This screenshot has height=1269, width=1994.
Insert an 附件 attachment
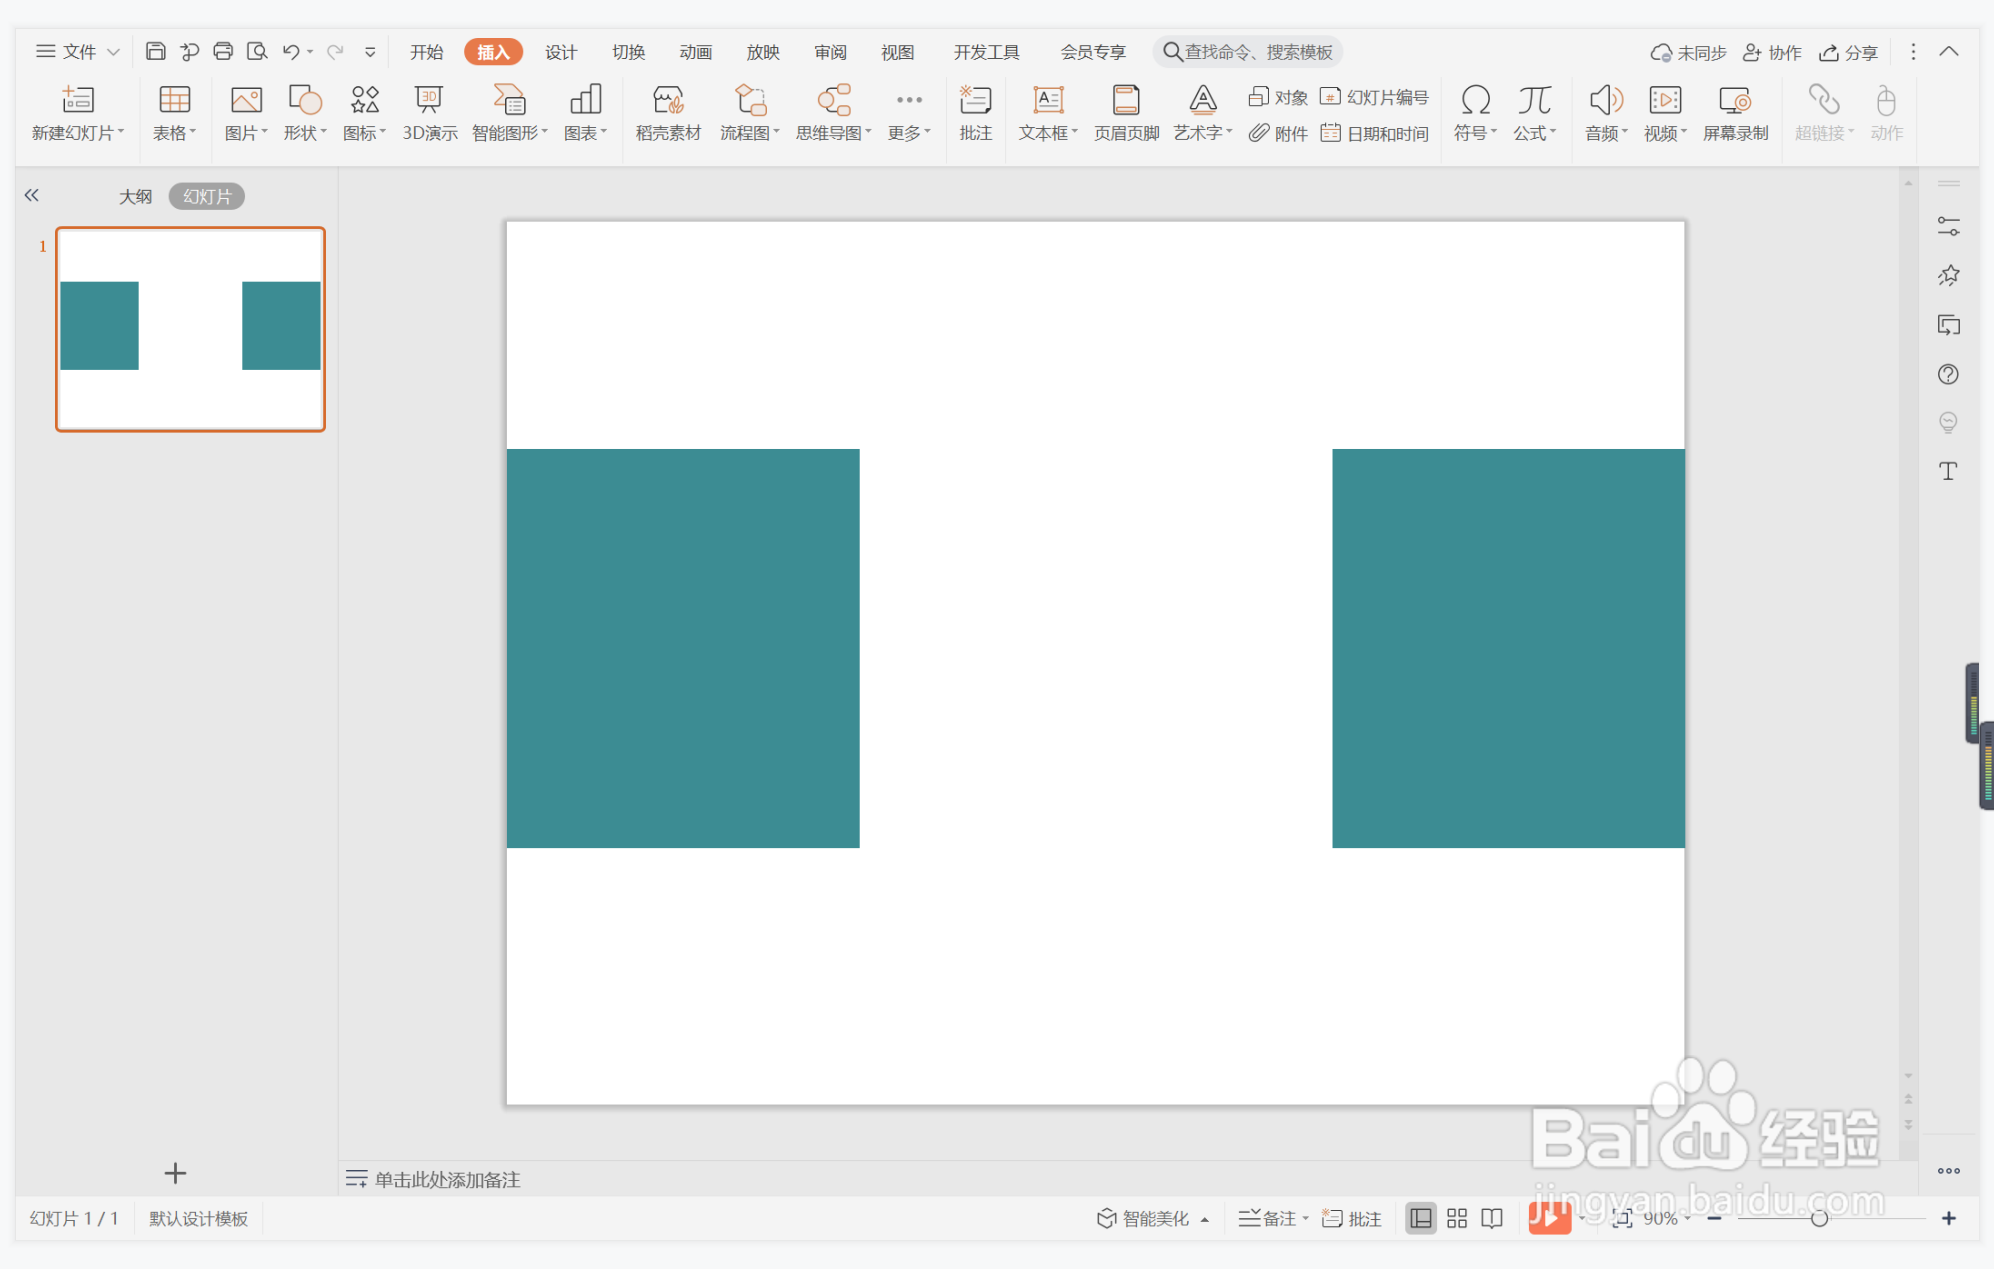point(1278,133)
